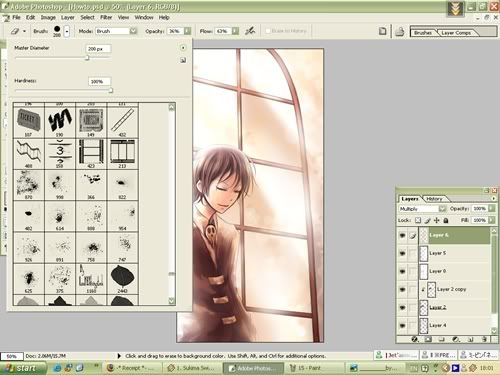Screen dimensions: 500x375
Task: Click lock image pixels brush icon
Action: pyautogui.click(x=428, y=220)
